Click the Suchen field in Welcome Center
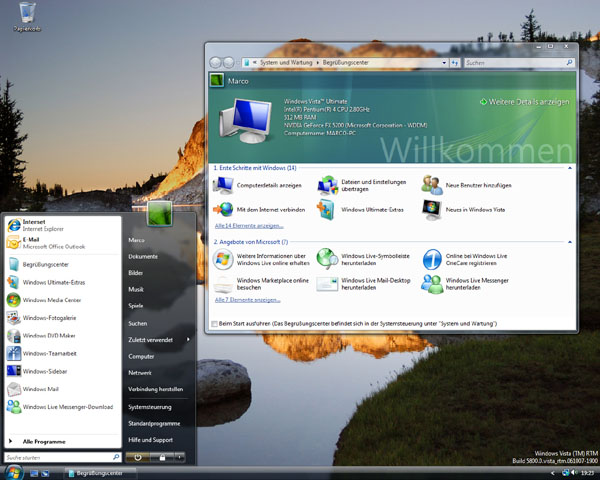 pos(519,63)
